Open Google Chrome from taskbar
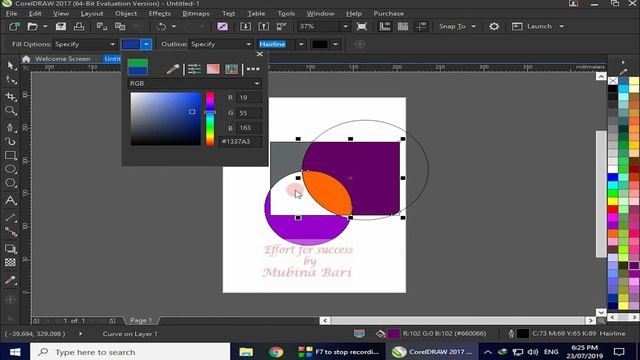The height and width of the screenshot is (360, 640). [x=276, y=352]
